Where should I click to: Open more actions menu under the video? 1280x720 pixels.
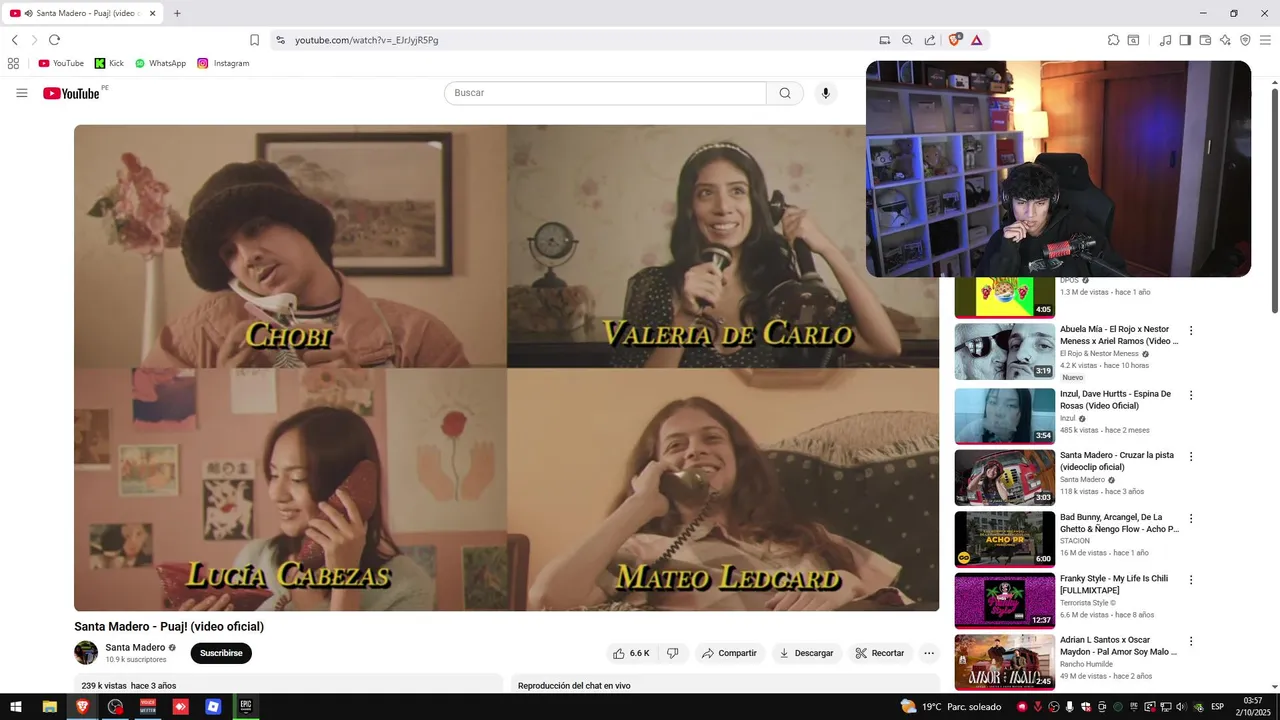pyautogui.click(x=929, y=653)
